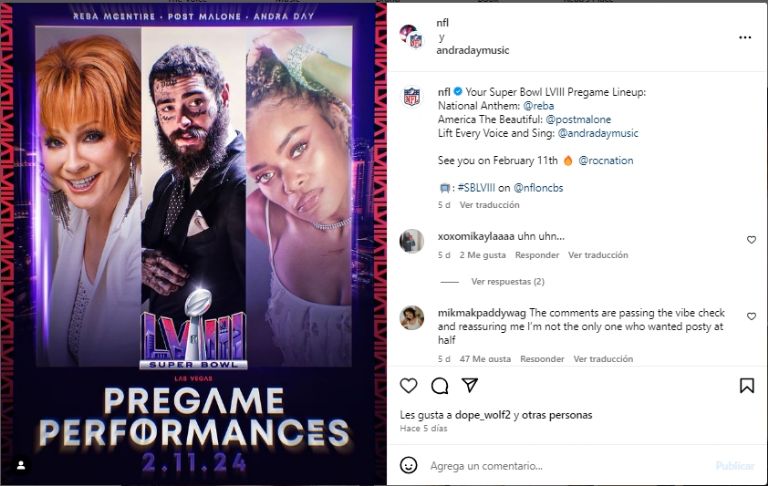This screenshot has height=486, width=768.
Task: Share the post via paper plane icon
Action: (470, 385)
